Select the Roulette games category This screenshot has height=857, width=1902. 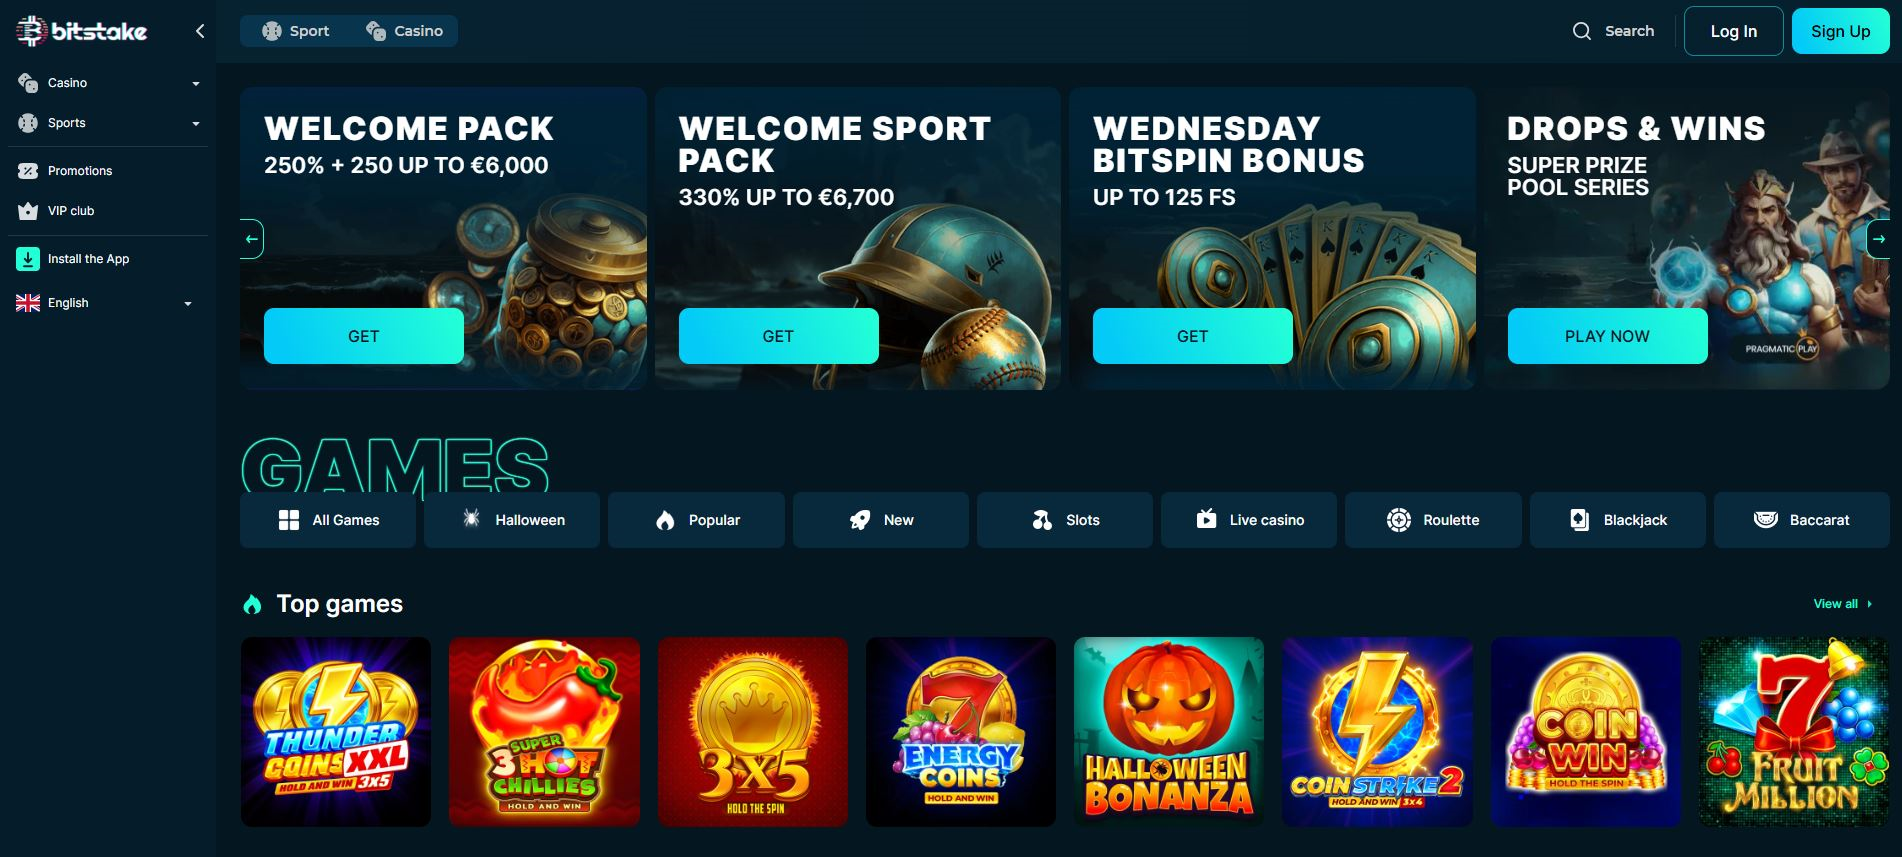[x=1433, y=520]
